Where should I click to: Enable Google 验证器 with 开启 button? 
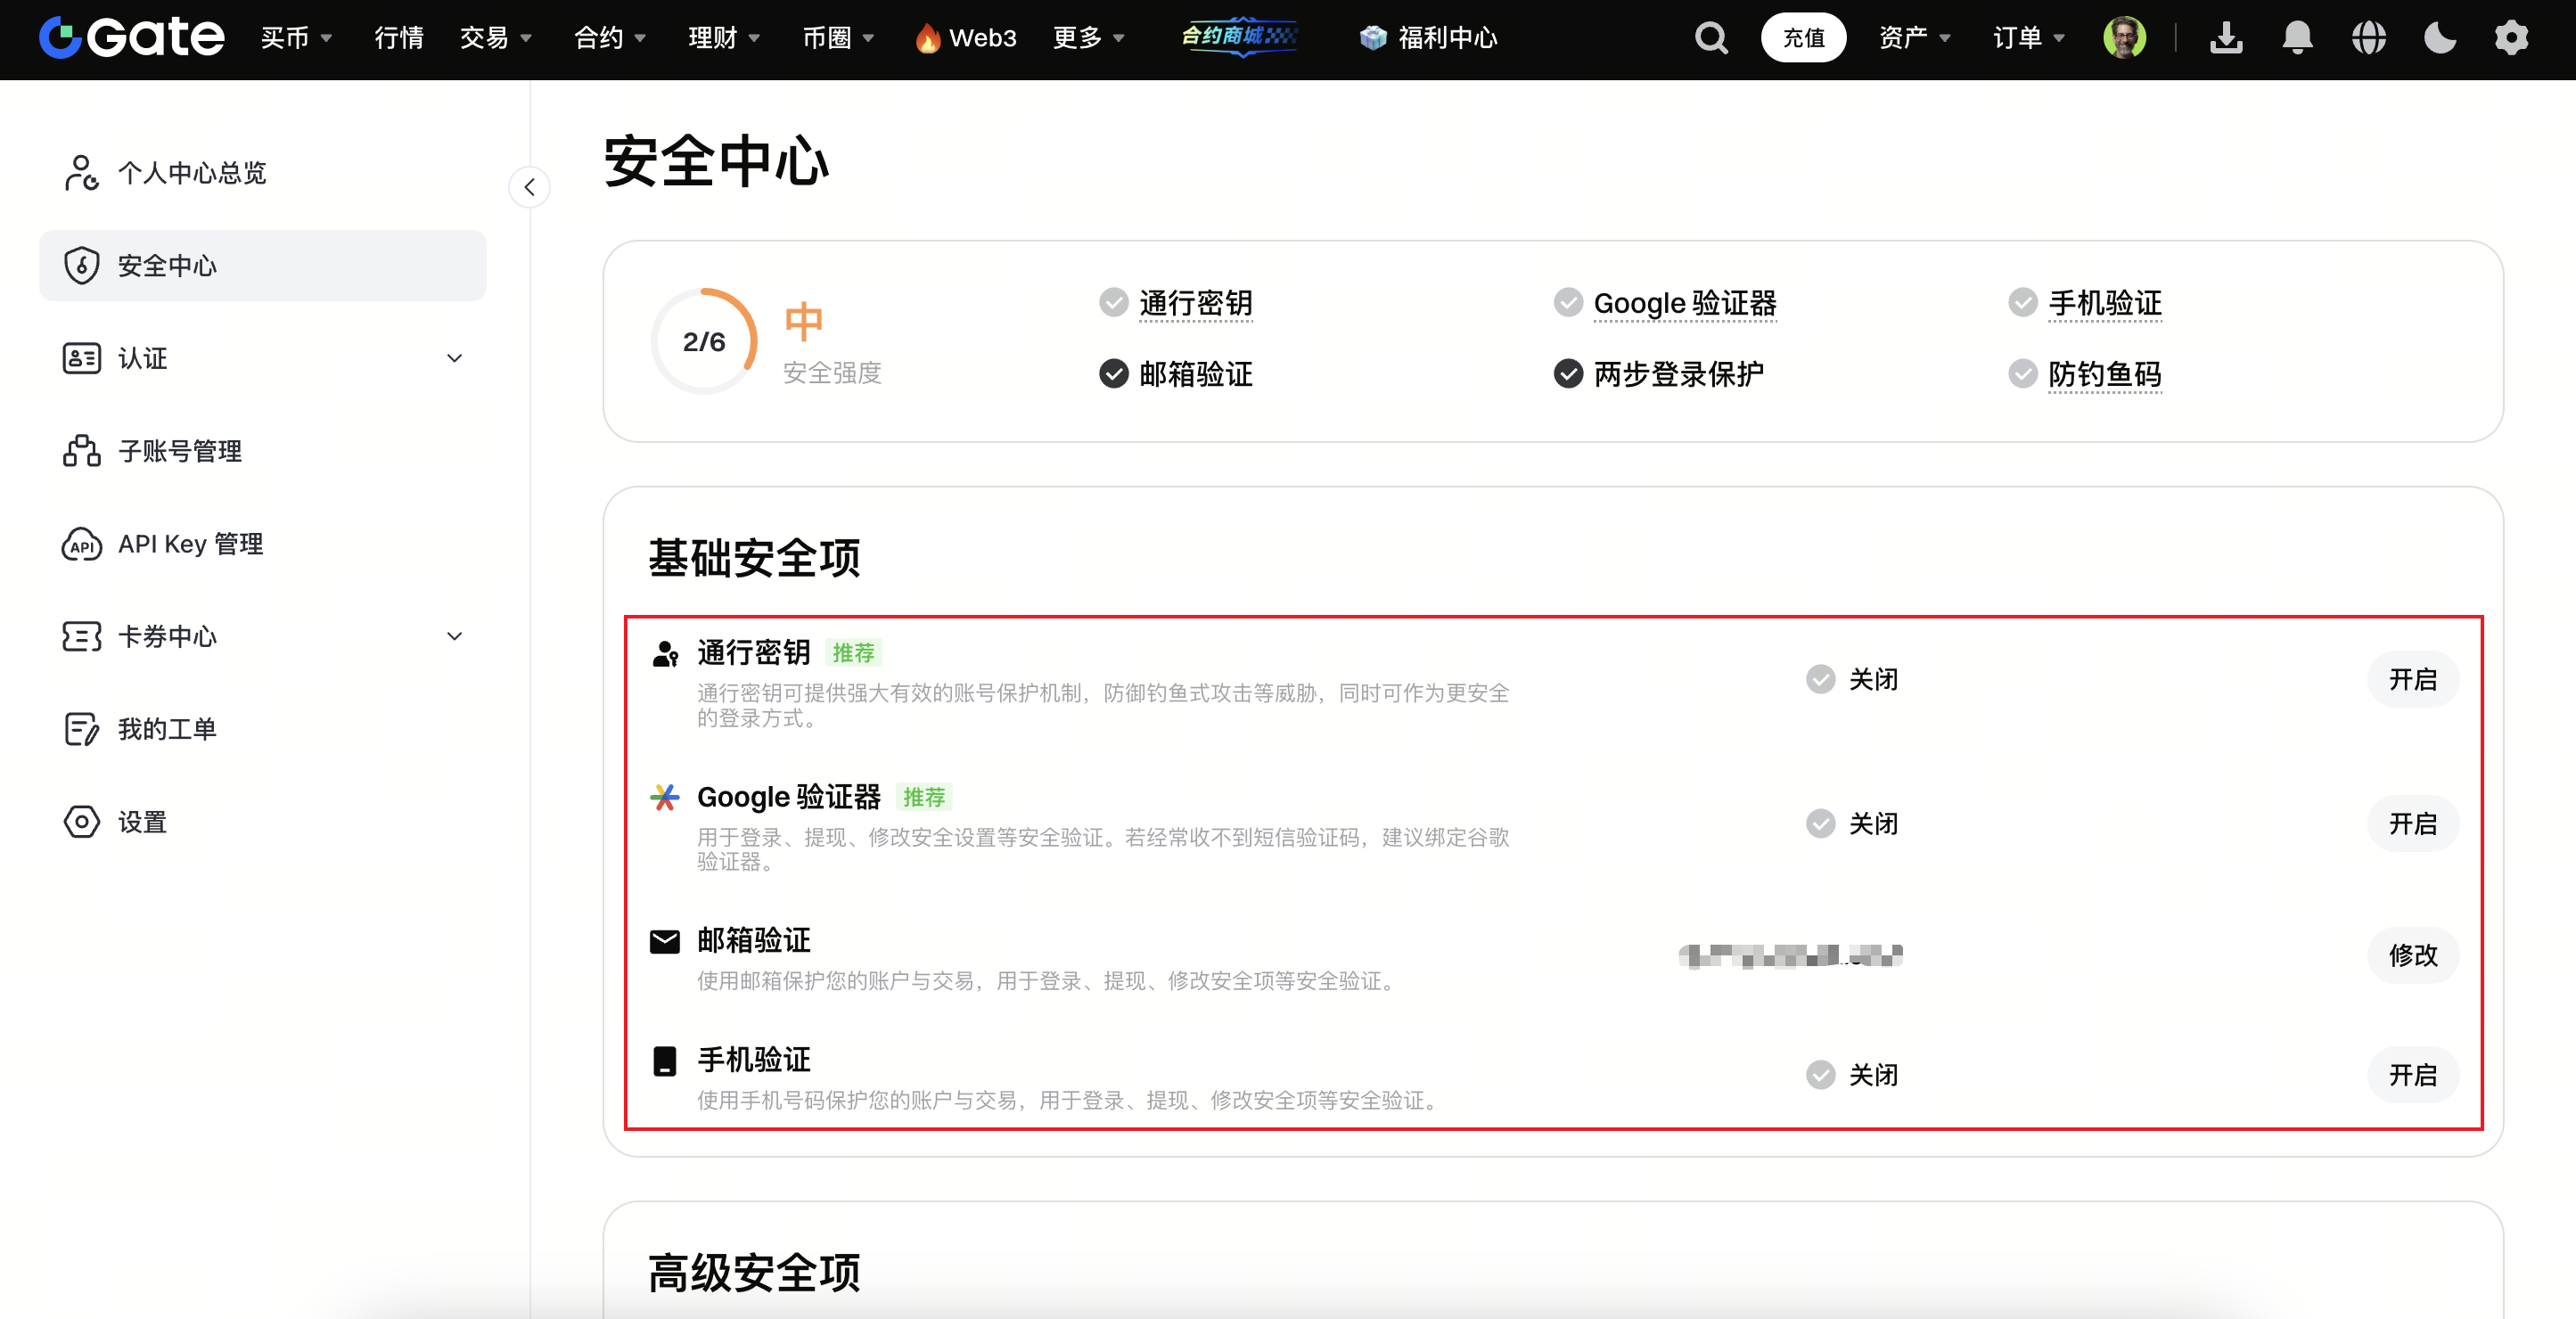[x=2412, y=824]
